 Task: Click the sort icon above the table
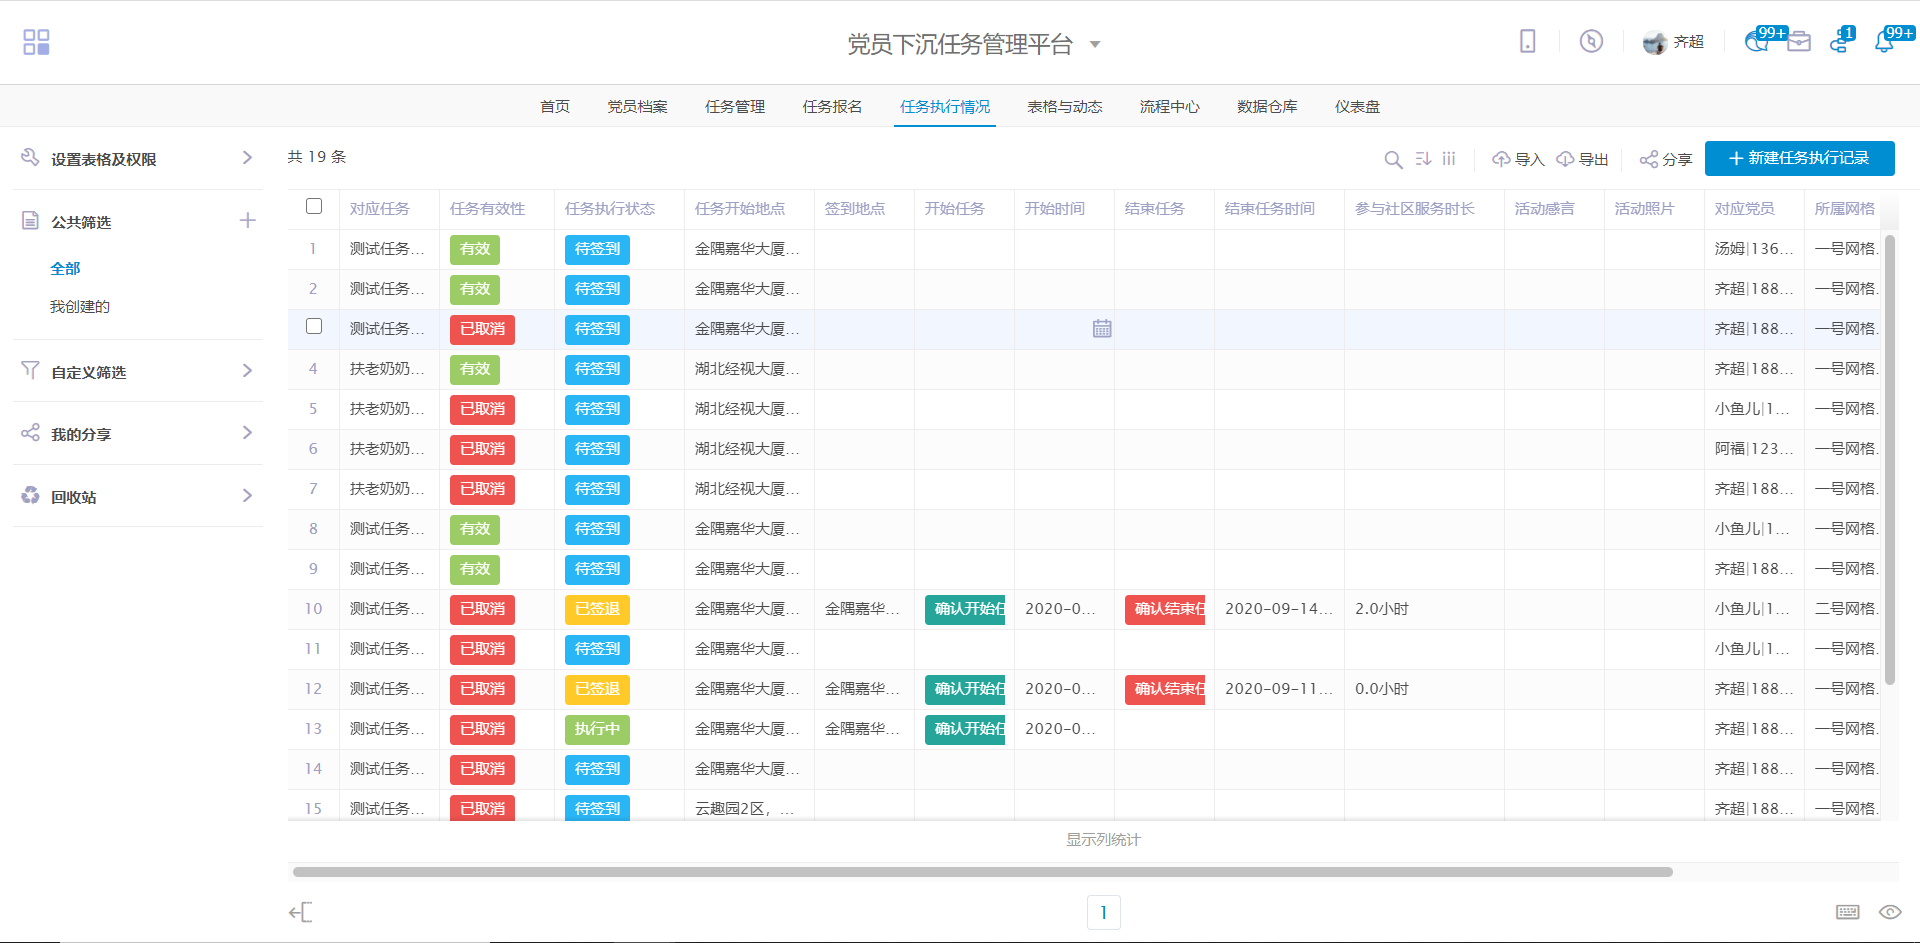click(x=1423, y=159)
